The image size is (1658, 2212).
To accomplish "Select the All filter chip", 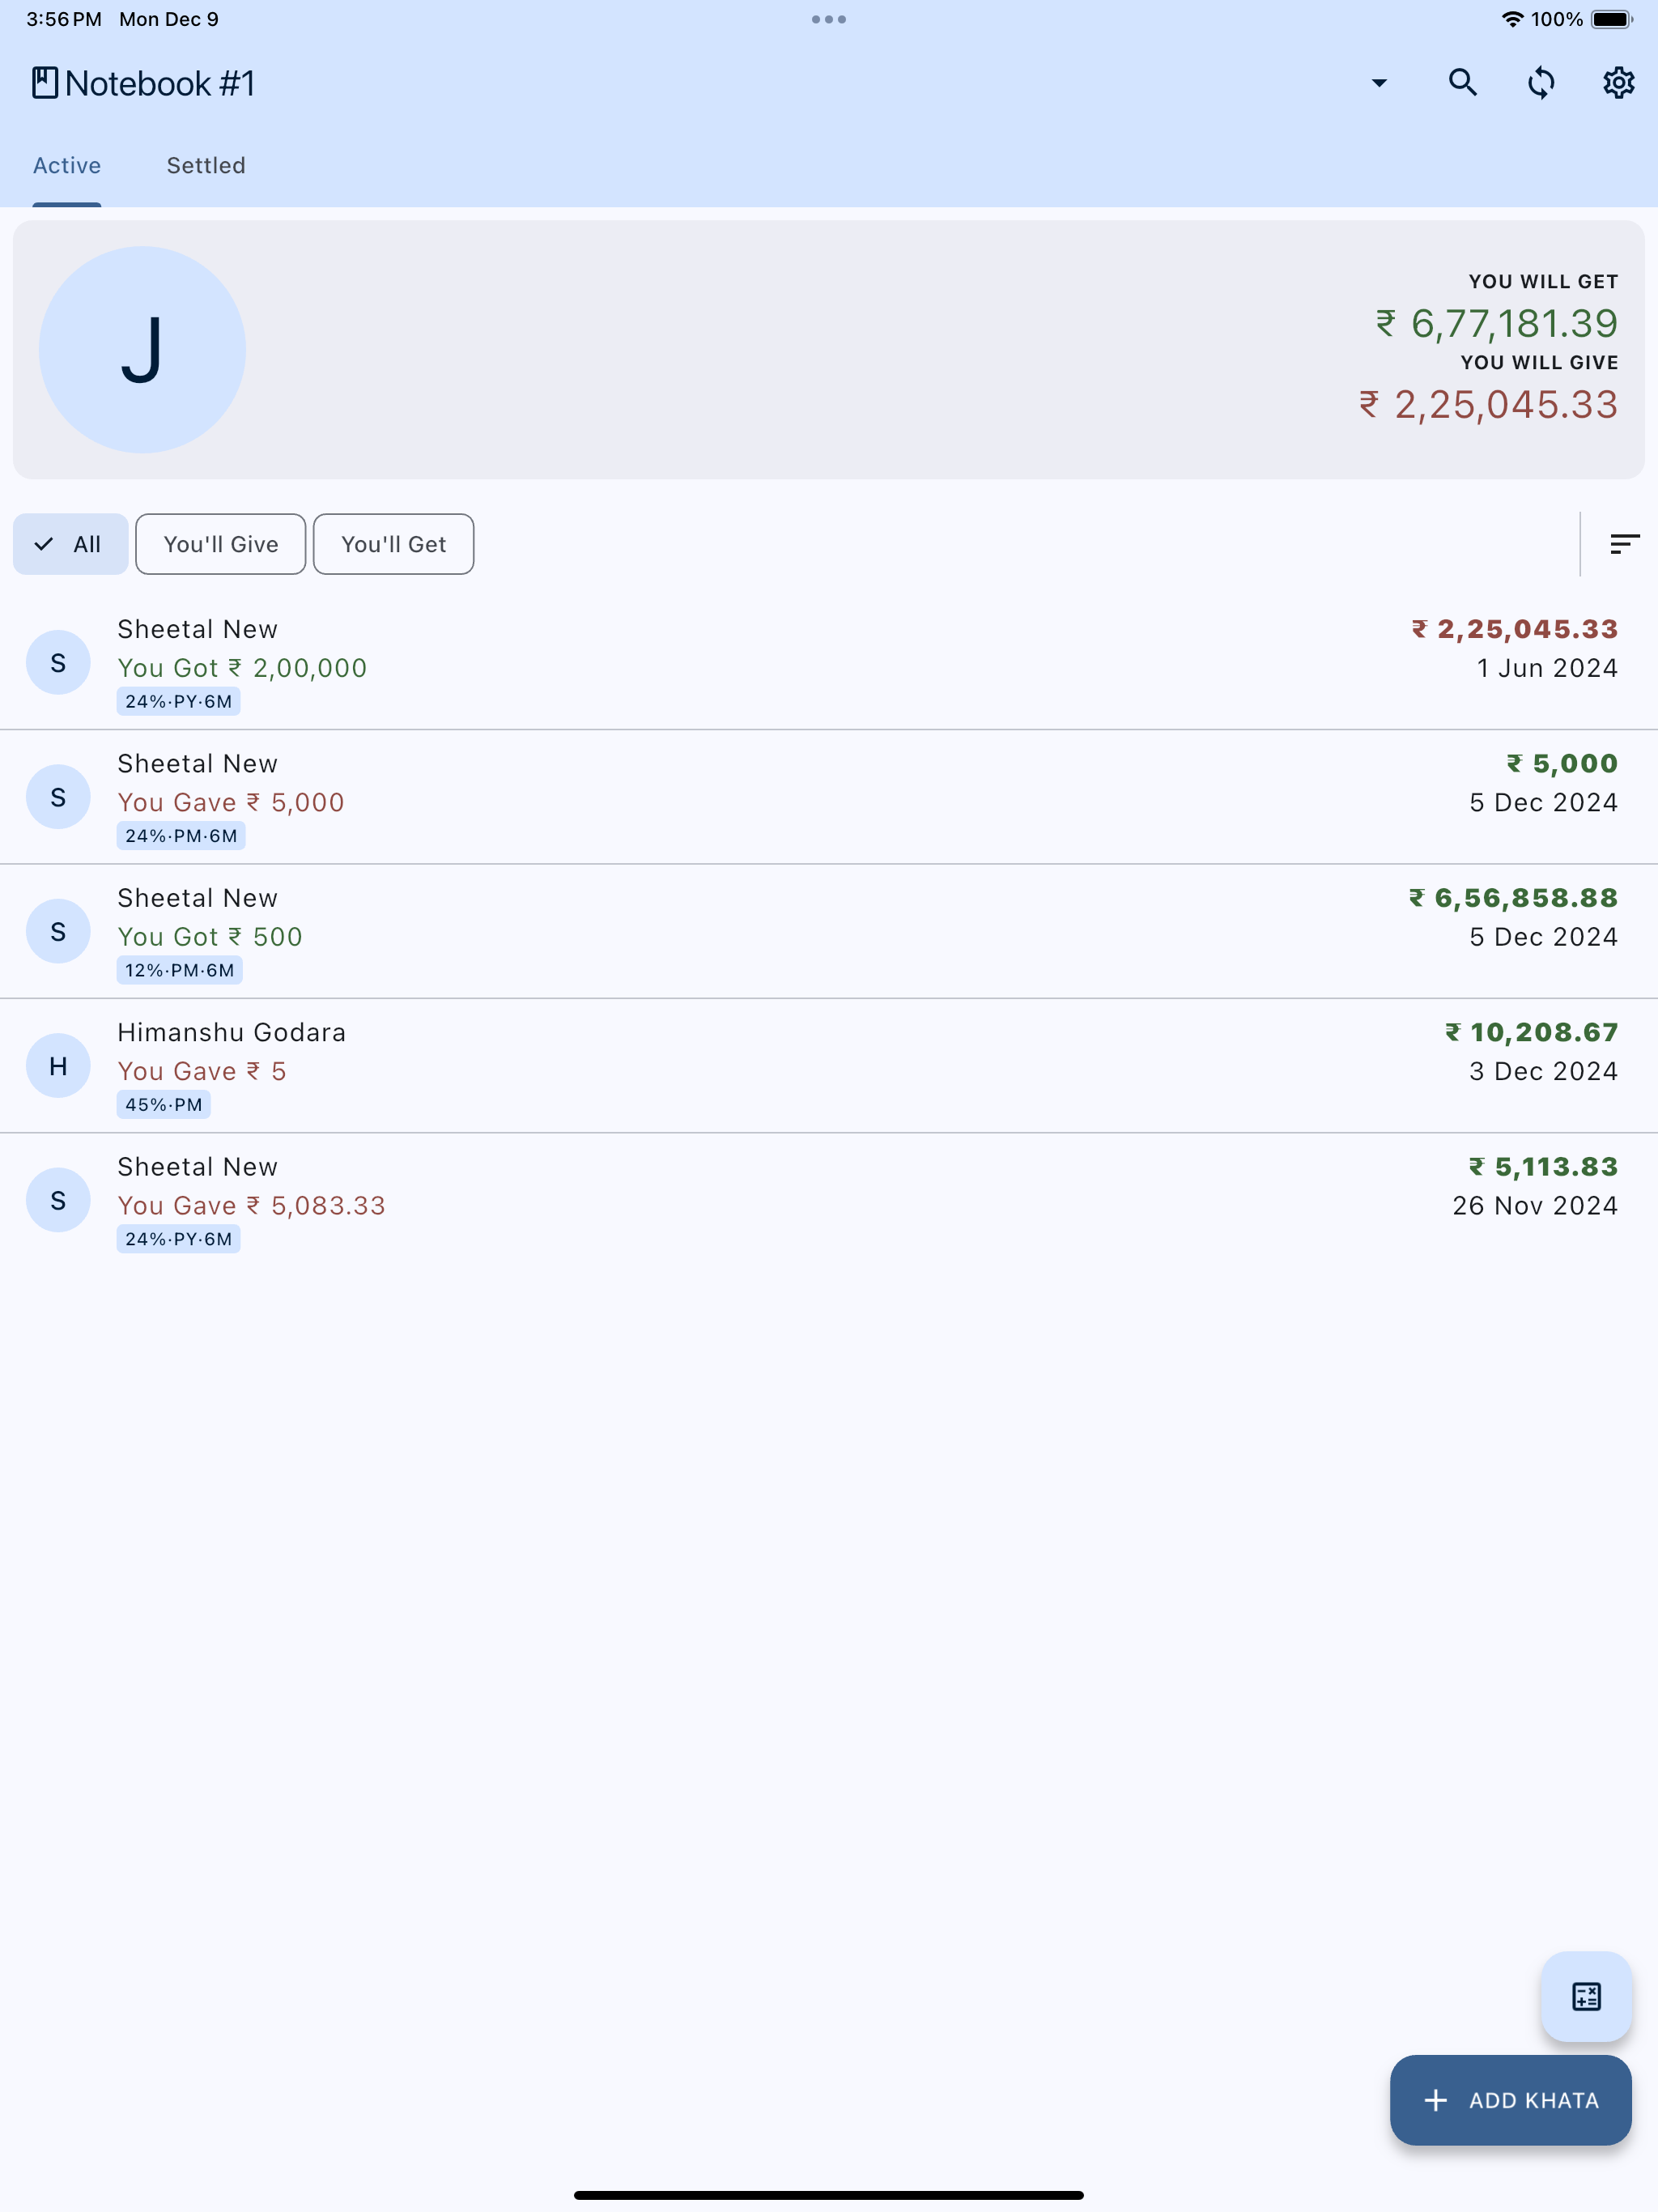I will [70, 544].
